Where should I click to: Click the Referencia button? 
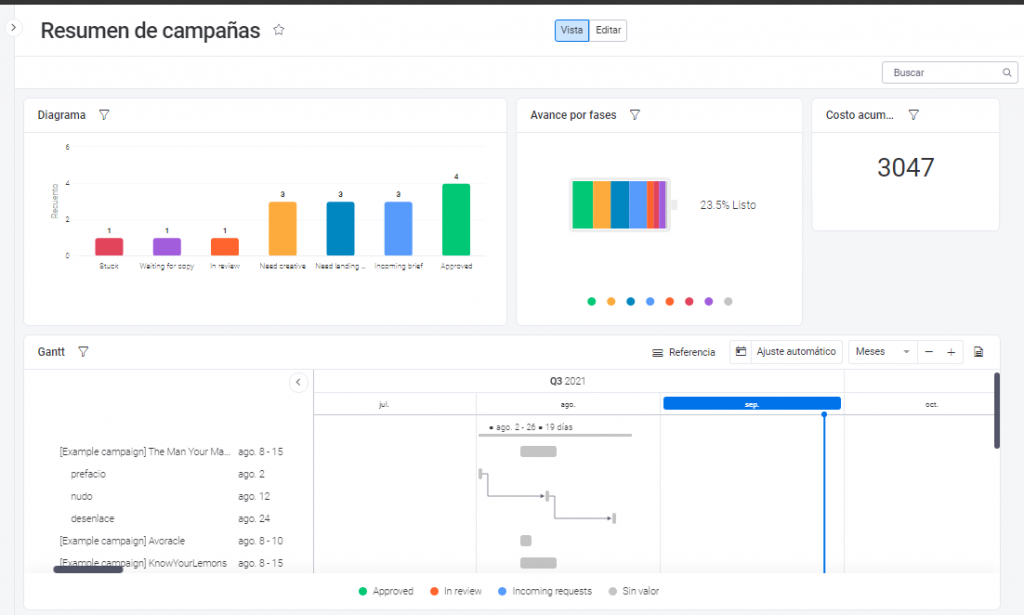[x=683, y=352]
